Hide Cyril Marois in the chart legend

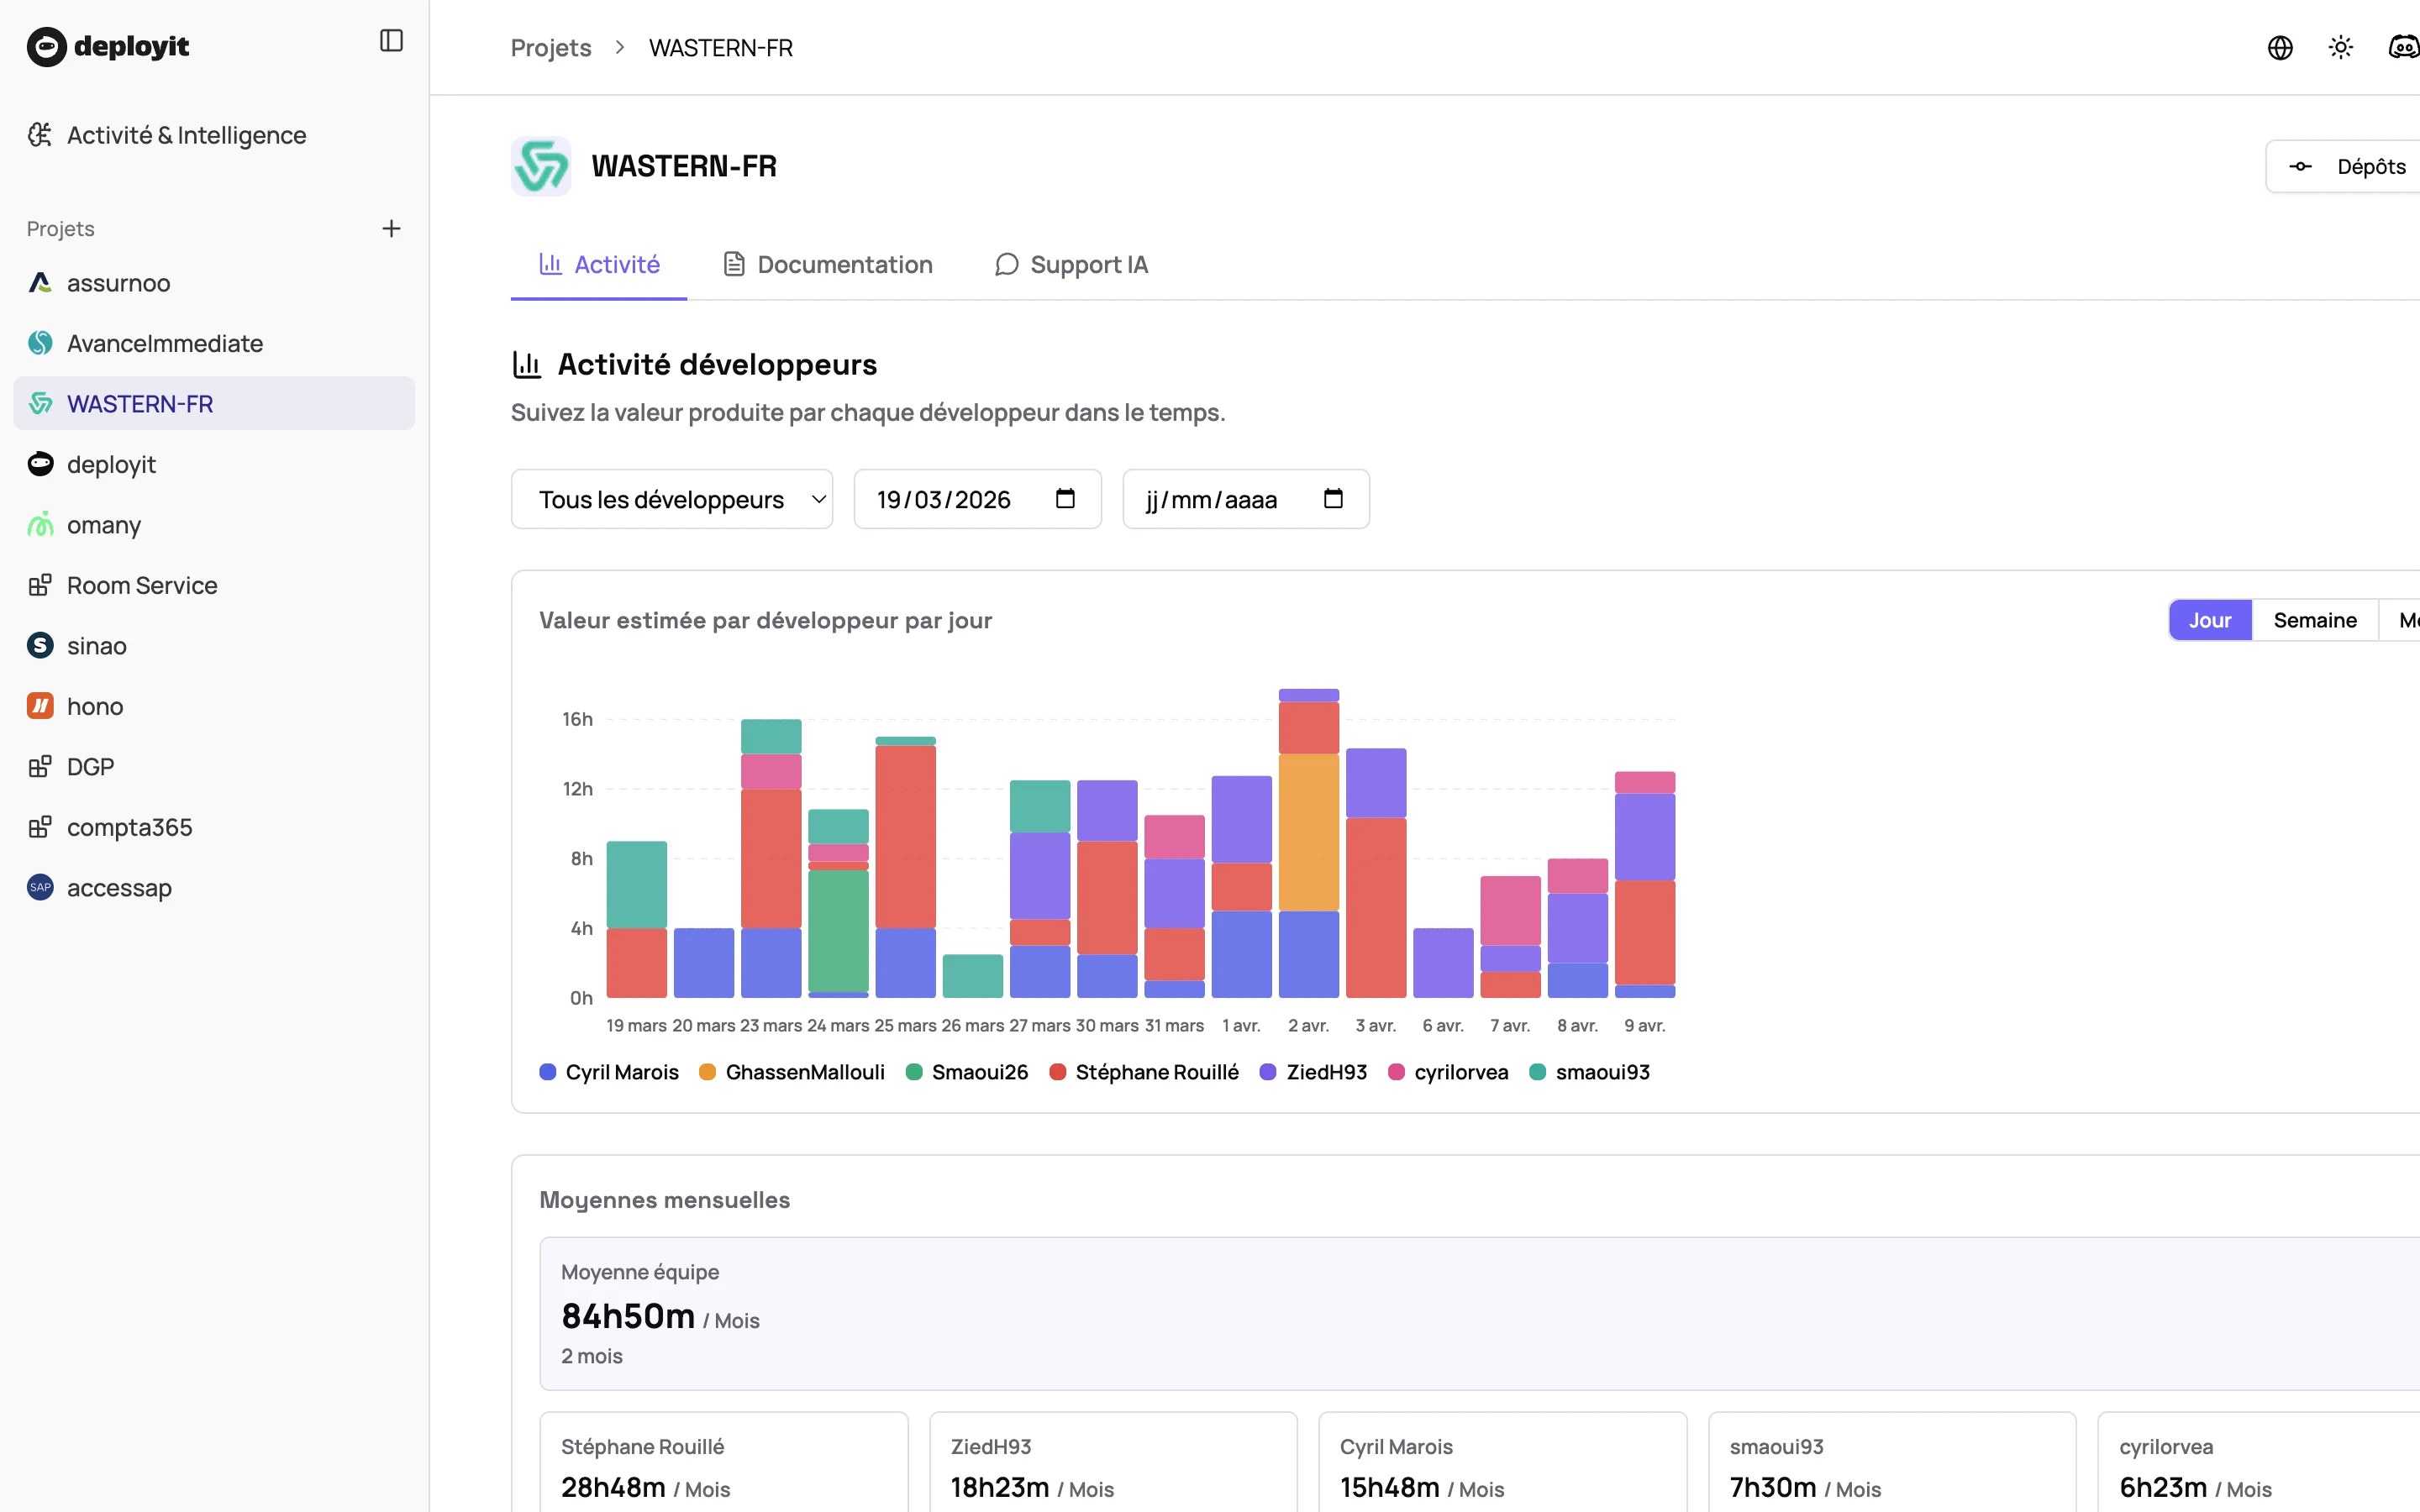[608, 1071]
